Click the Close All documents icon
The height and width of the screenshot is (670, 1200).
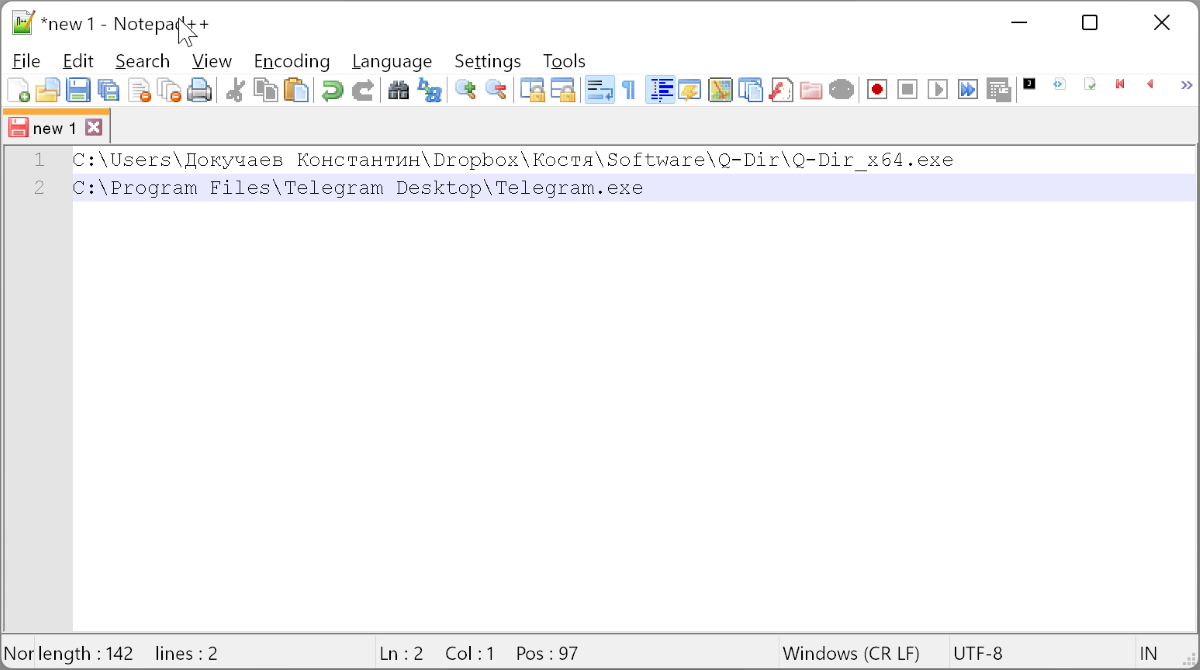(x=169, y=90)
